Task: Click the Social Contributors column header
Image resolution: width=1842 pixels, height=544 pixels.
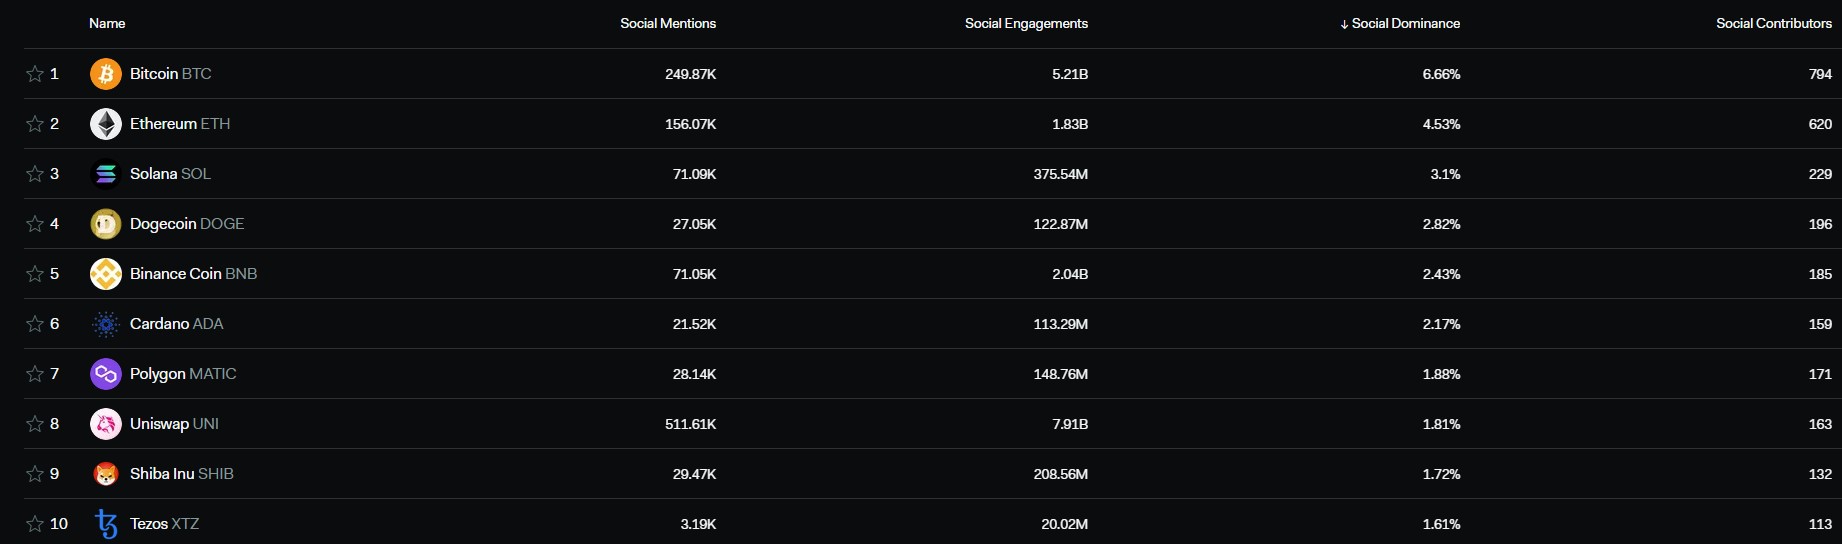Action: (1774, 23)
